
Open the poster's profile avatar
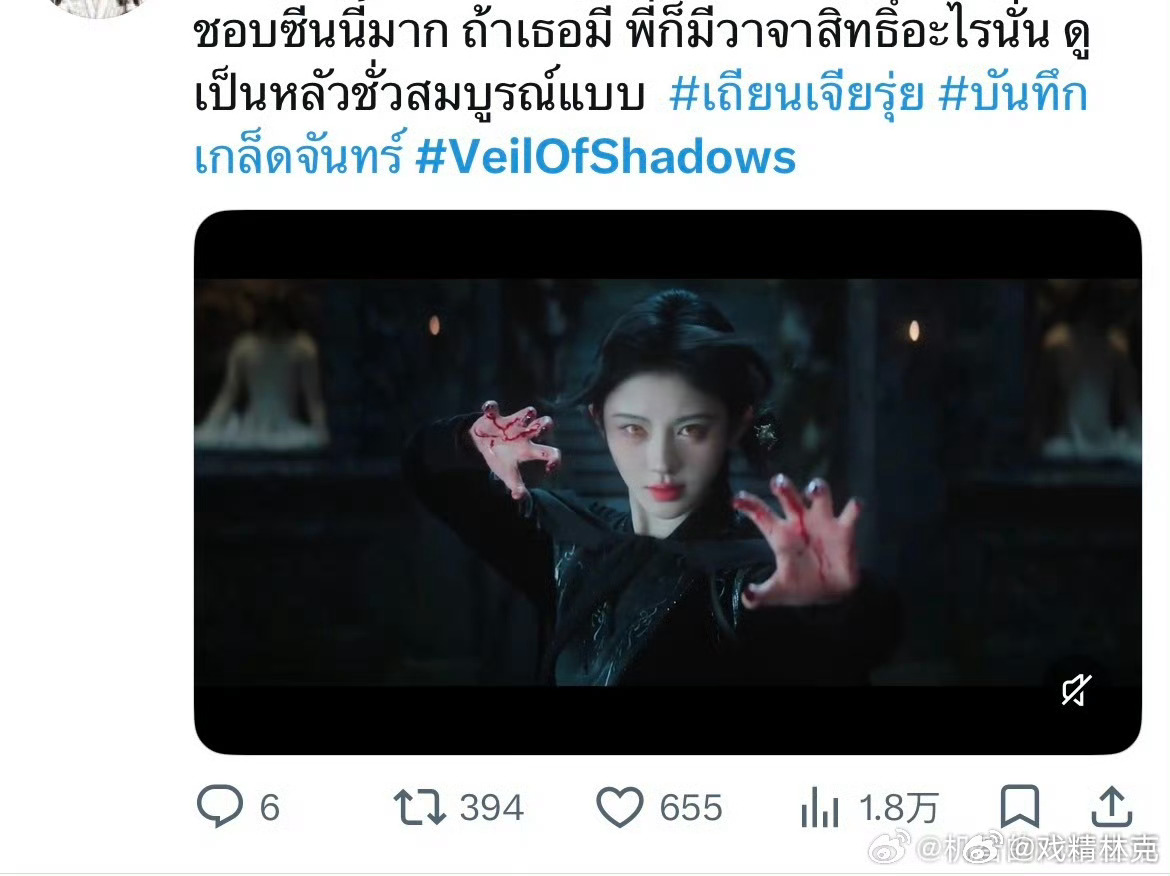tap(97, 7)
